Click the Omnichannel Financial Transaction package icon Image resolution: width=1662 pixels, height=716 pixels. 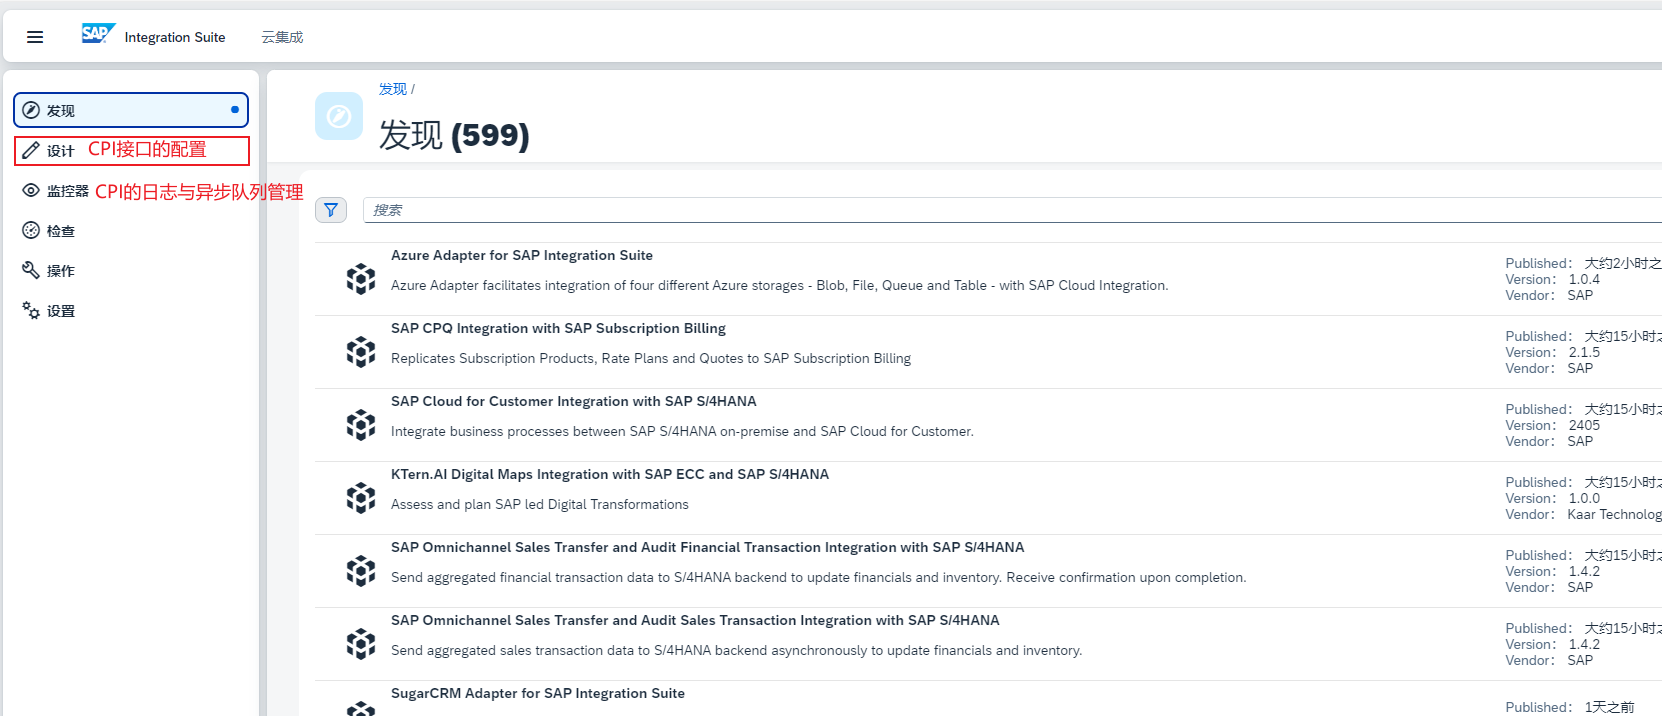pyautogui.click(x=361, y=571)
